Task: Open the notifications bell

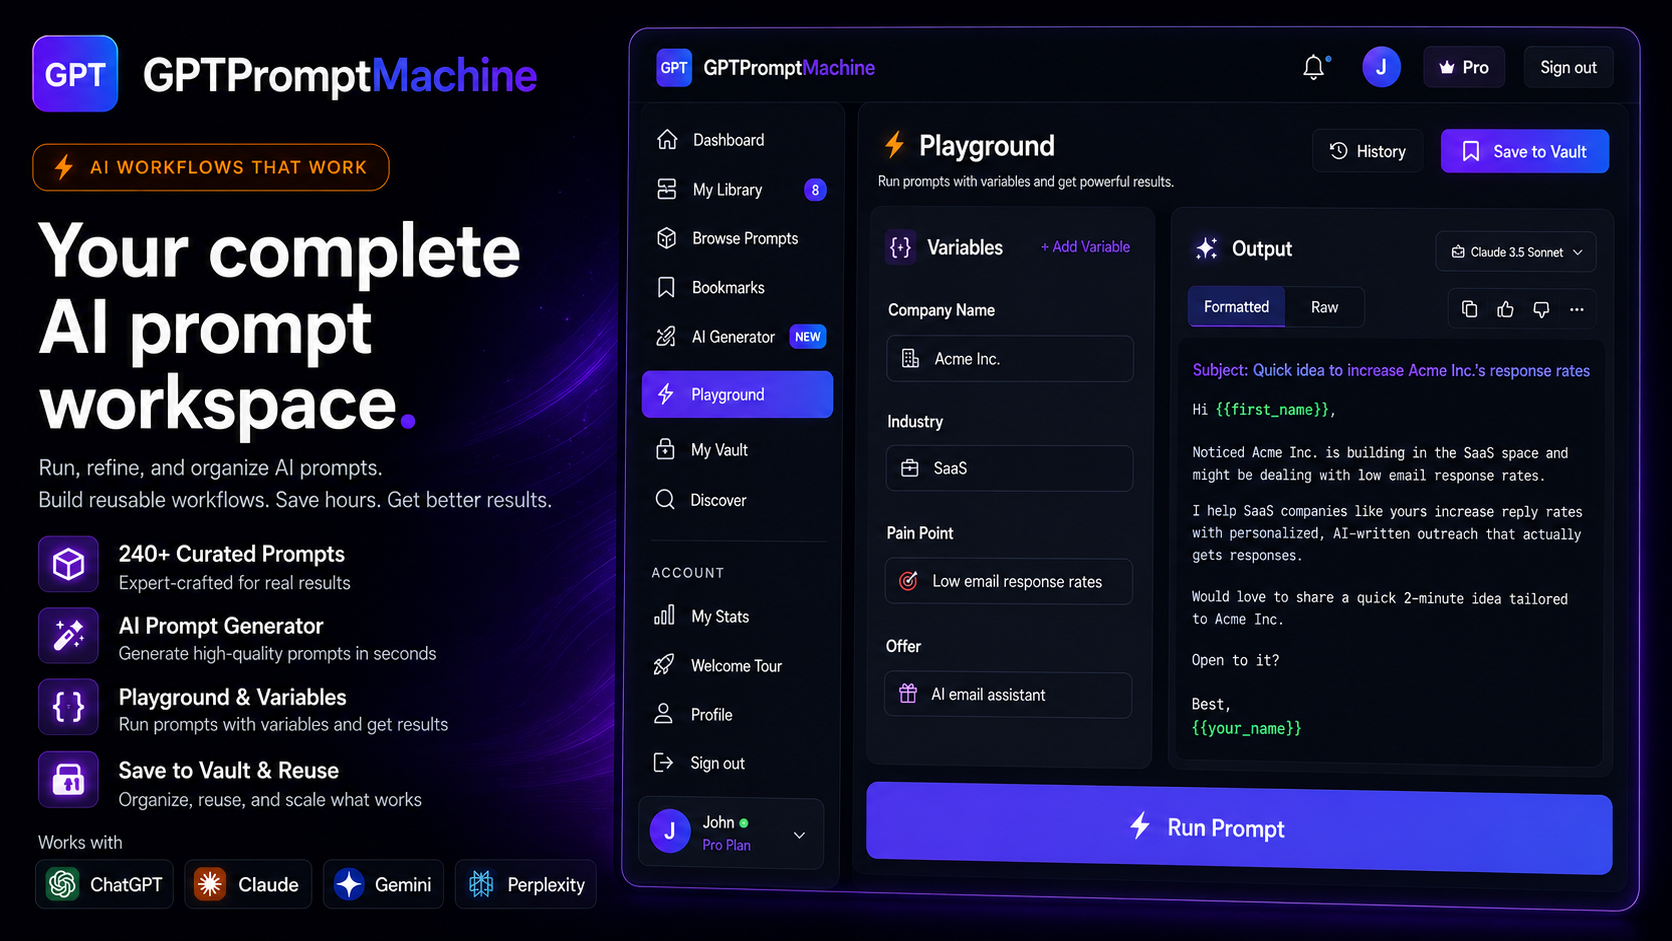Action: (1314, 68)
